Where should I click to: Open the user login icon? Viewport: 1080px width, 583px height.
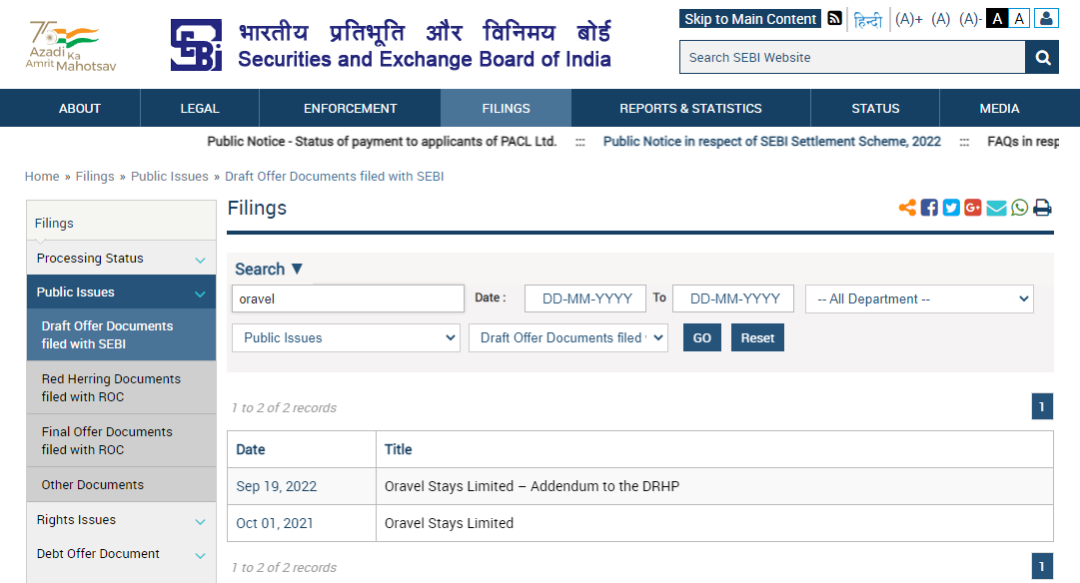(1046, 19)
